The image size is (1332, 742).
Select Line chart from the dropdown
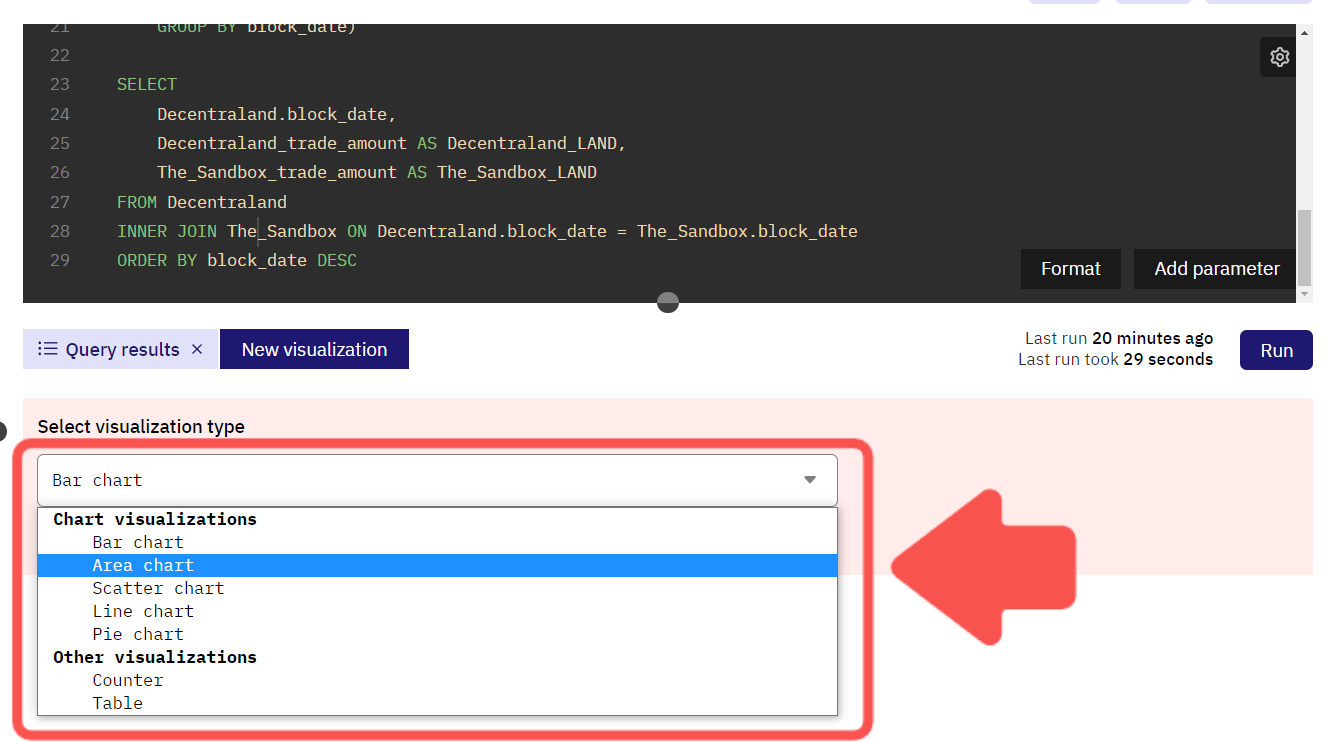[141, 611]
